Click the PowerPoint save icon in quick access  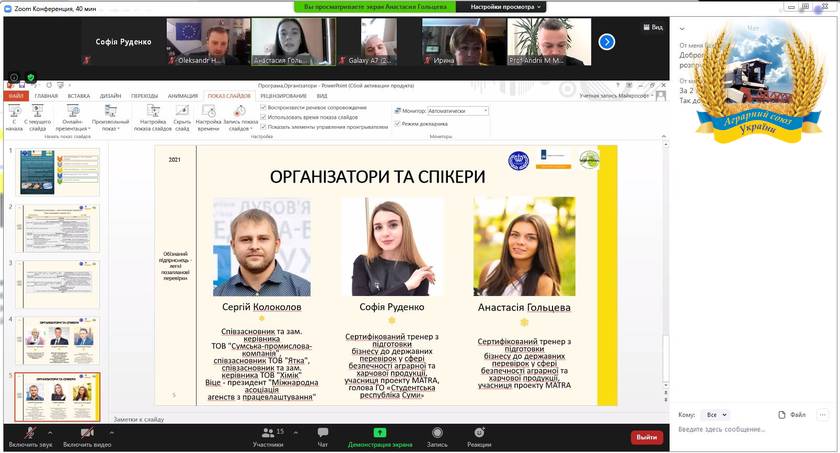coord(22,86)
